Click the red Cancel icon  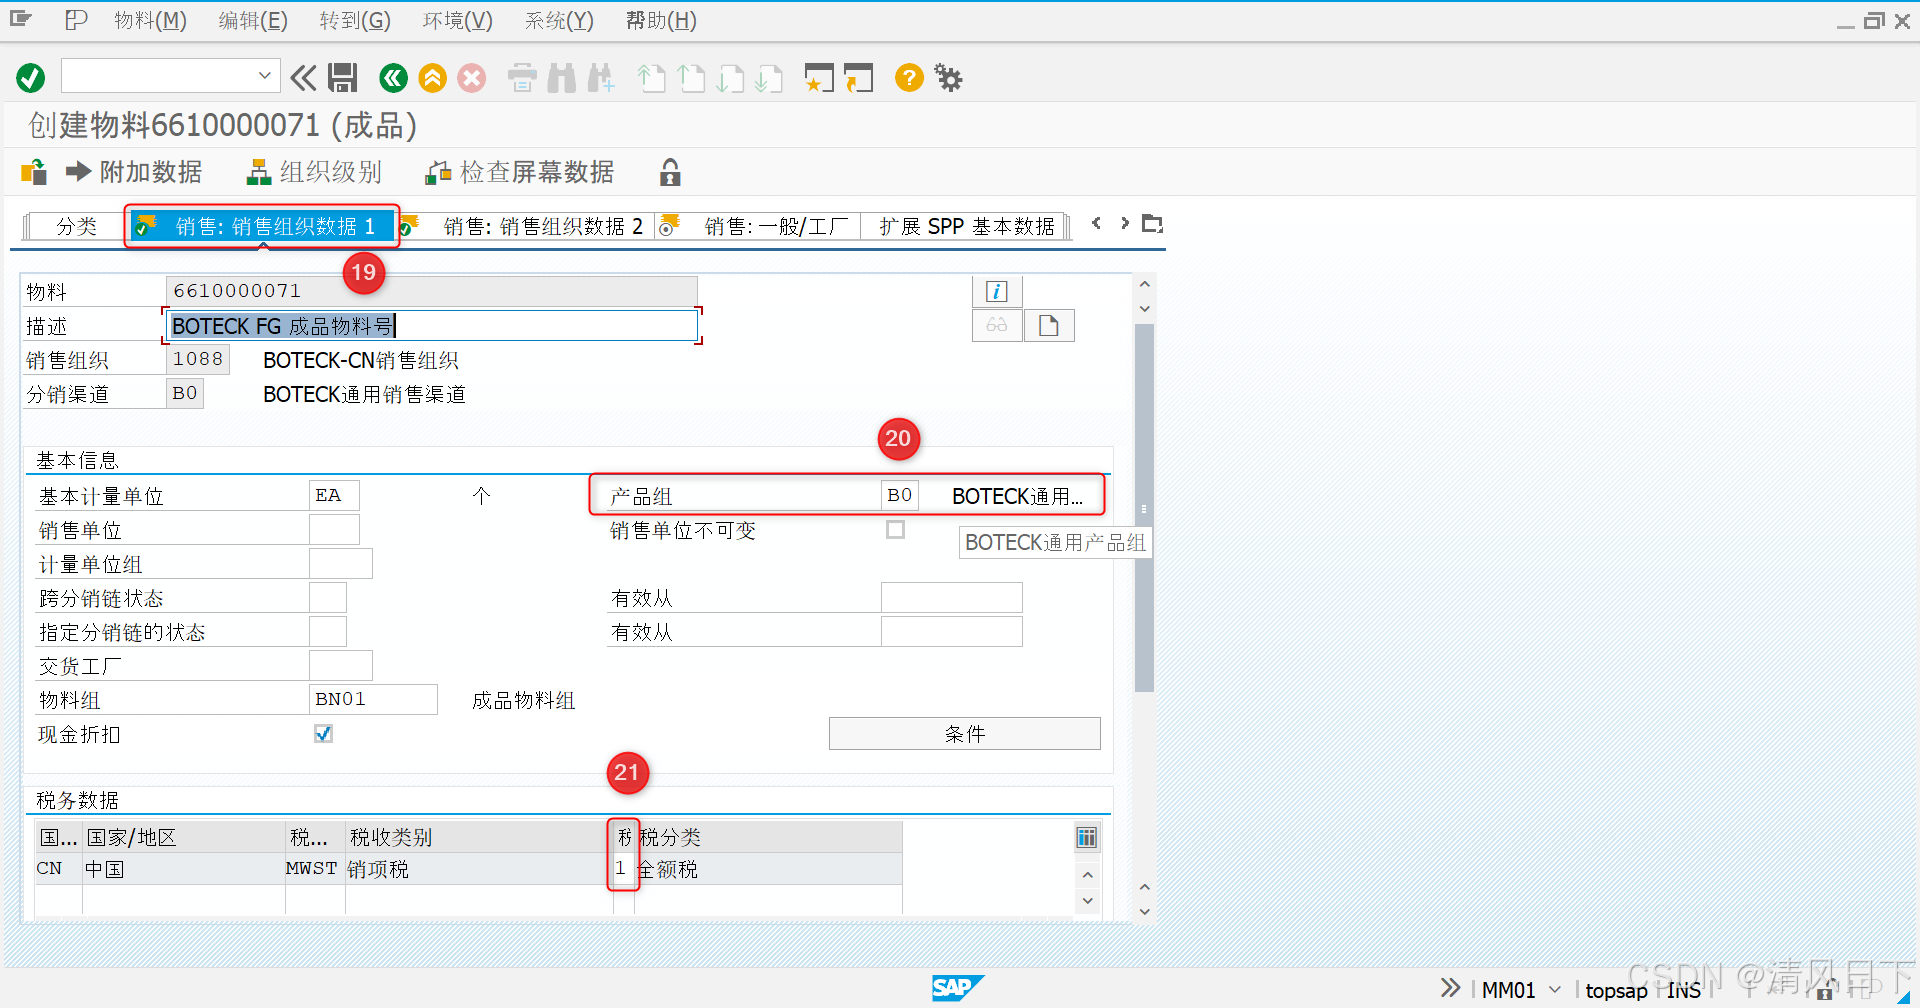472,77
